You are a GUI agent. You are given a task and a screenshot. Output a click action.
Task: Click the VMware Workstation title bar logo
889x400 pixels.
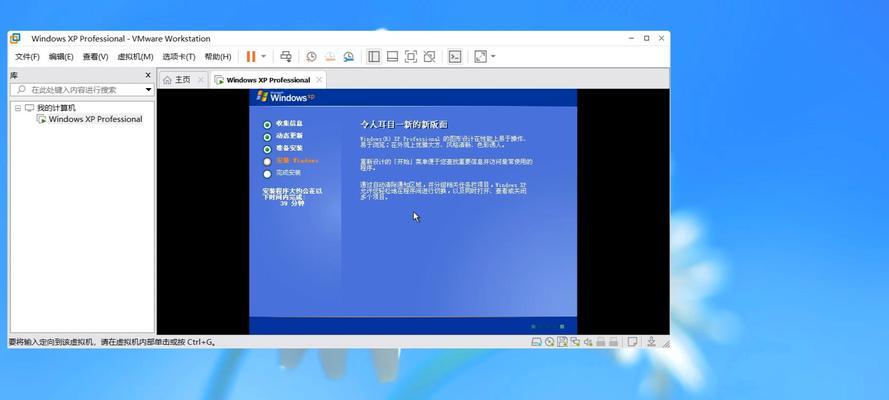pos(15,39)
